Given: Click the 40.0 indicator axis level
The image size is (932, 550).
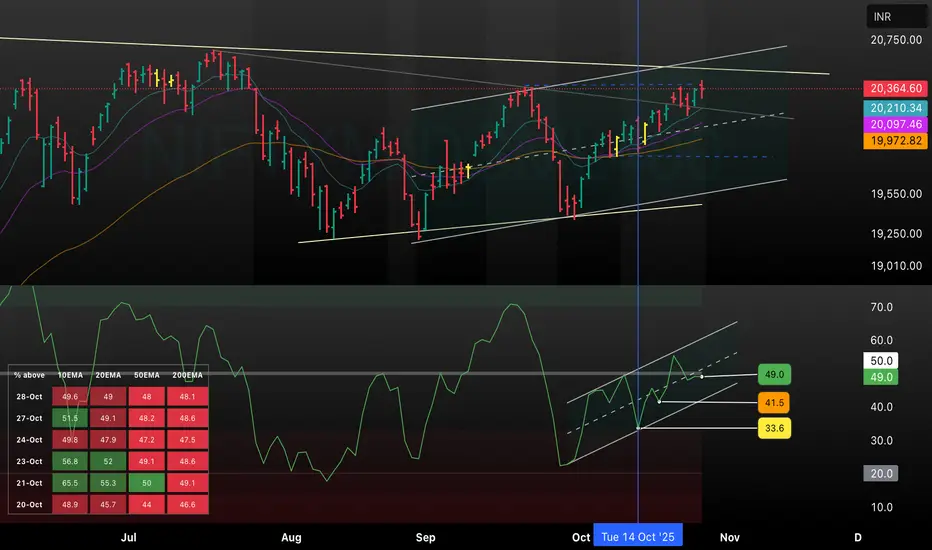Looking at the screenshot, I should 881,407.
